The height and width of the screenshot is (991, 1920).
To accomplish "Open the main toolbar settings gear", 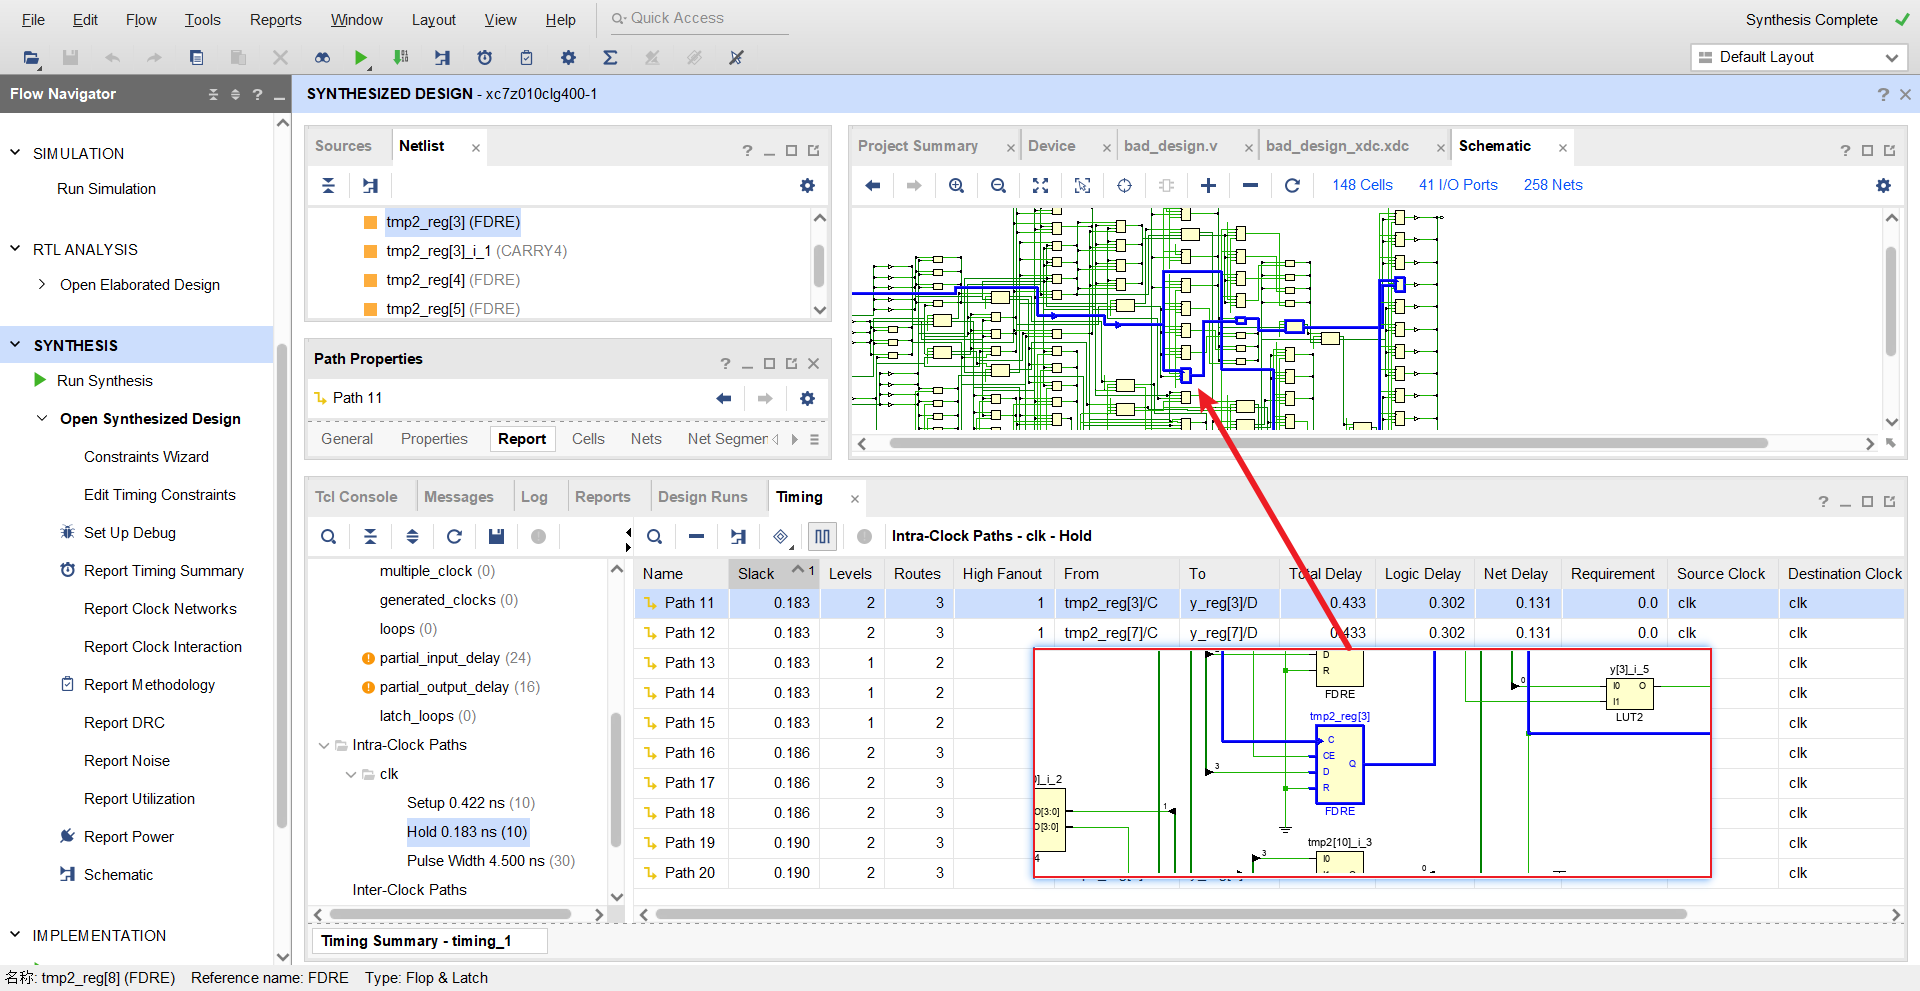I will point(568,58).
